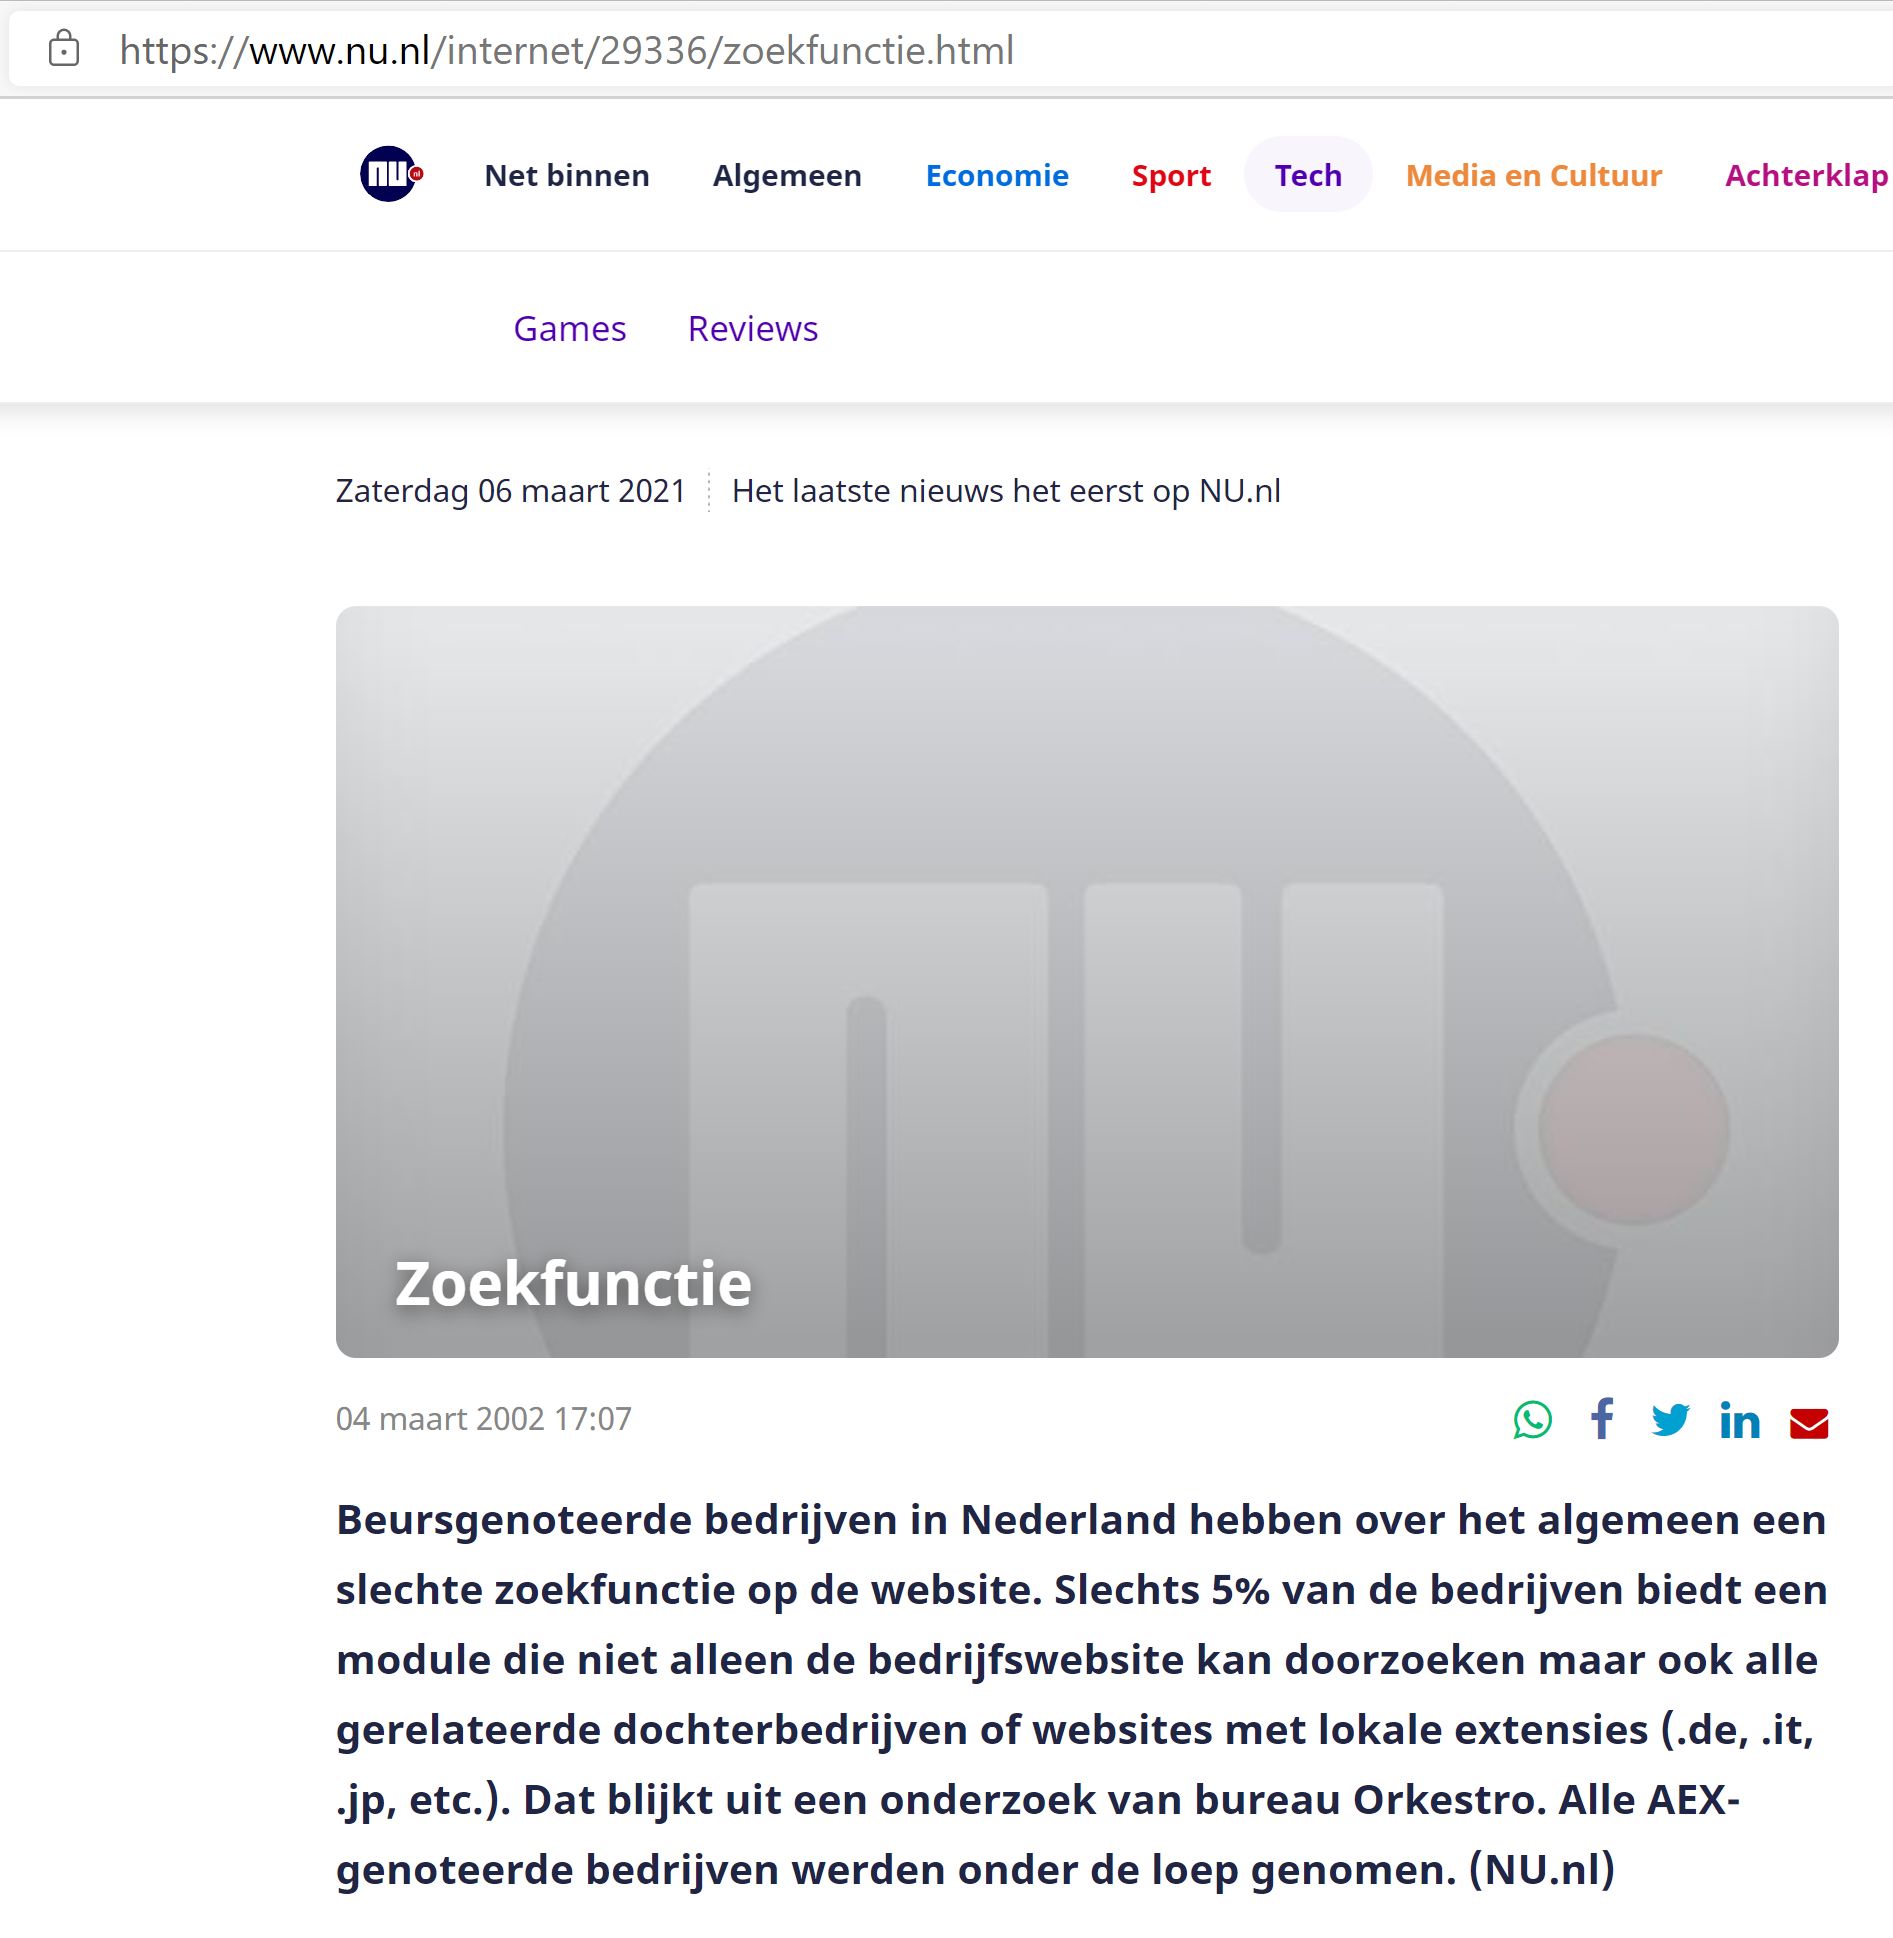
Task: Go to the Achterklap section
Action: [1805, 176]
